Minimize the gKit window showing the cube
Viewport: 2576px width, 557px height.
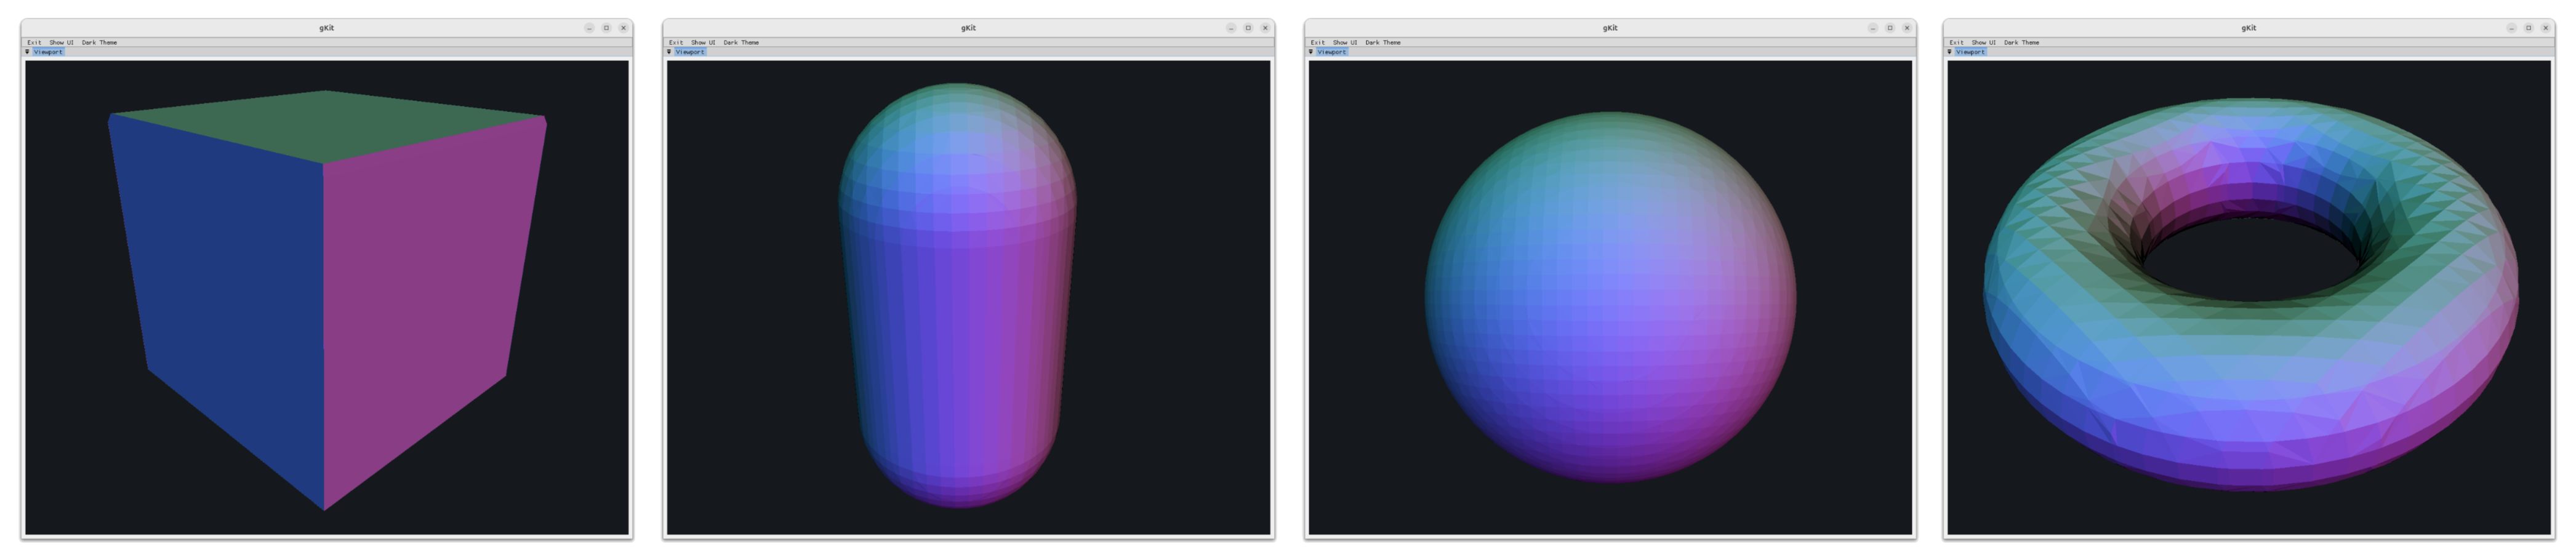[589, 28]
